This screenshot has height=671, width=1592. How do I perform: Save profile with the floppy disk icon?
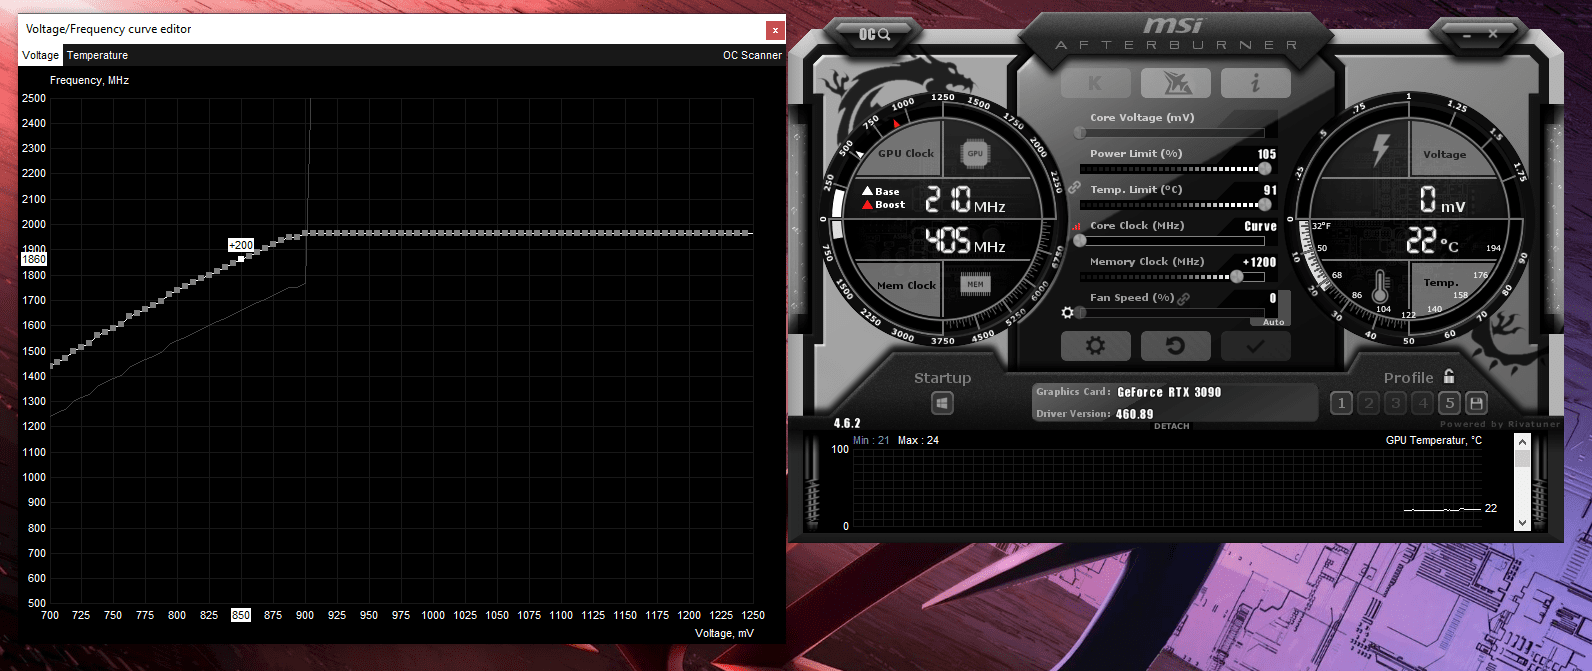(x=1476, y=403)
